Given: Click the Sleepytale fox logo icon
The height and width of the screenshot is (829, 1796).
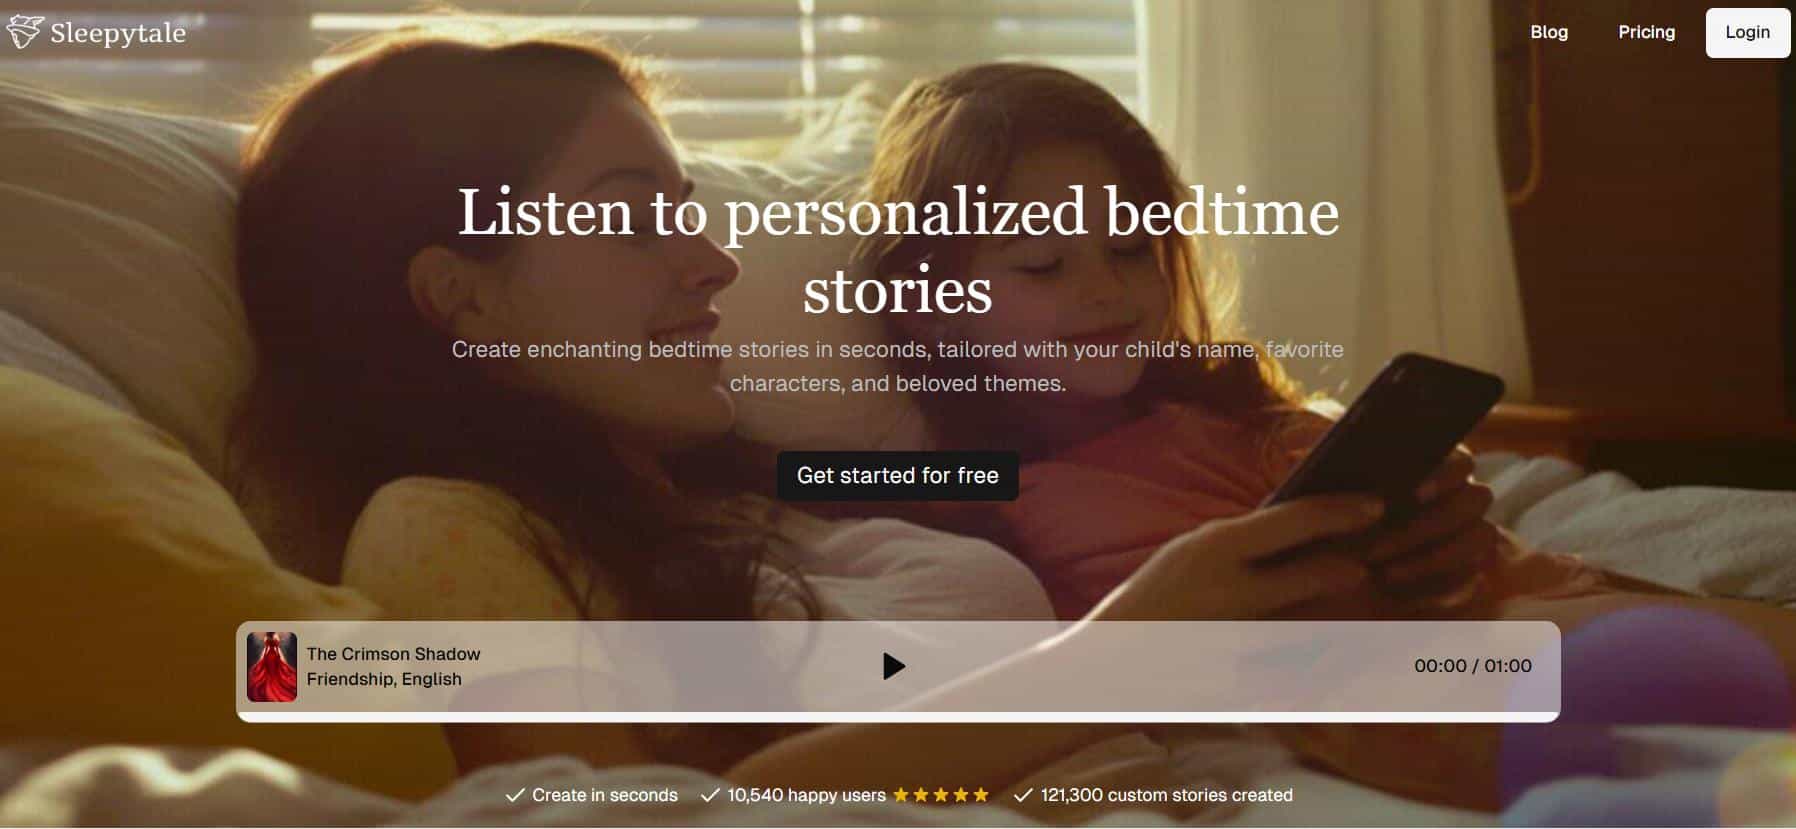Looking at the screenshot, I should click(x=24, y=33).
